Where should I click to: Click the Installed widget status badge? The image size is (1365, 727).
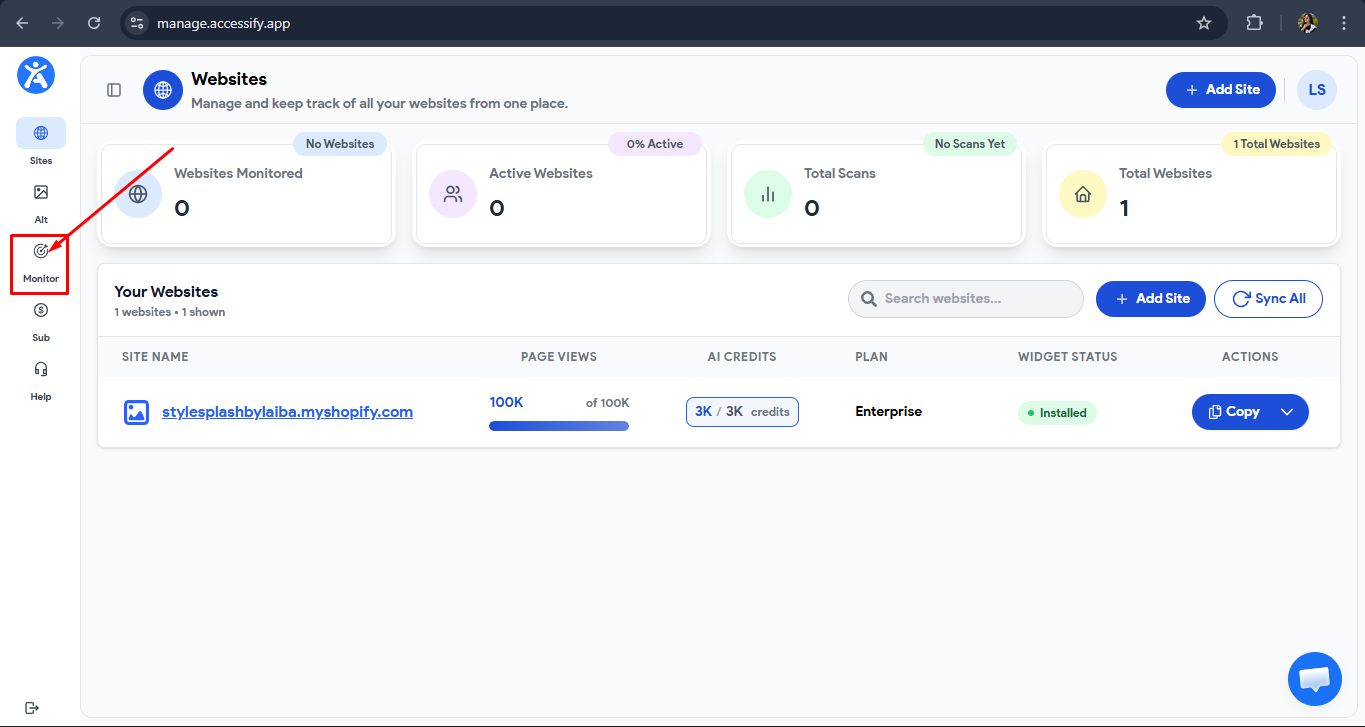(x=1057, y=412)
